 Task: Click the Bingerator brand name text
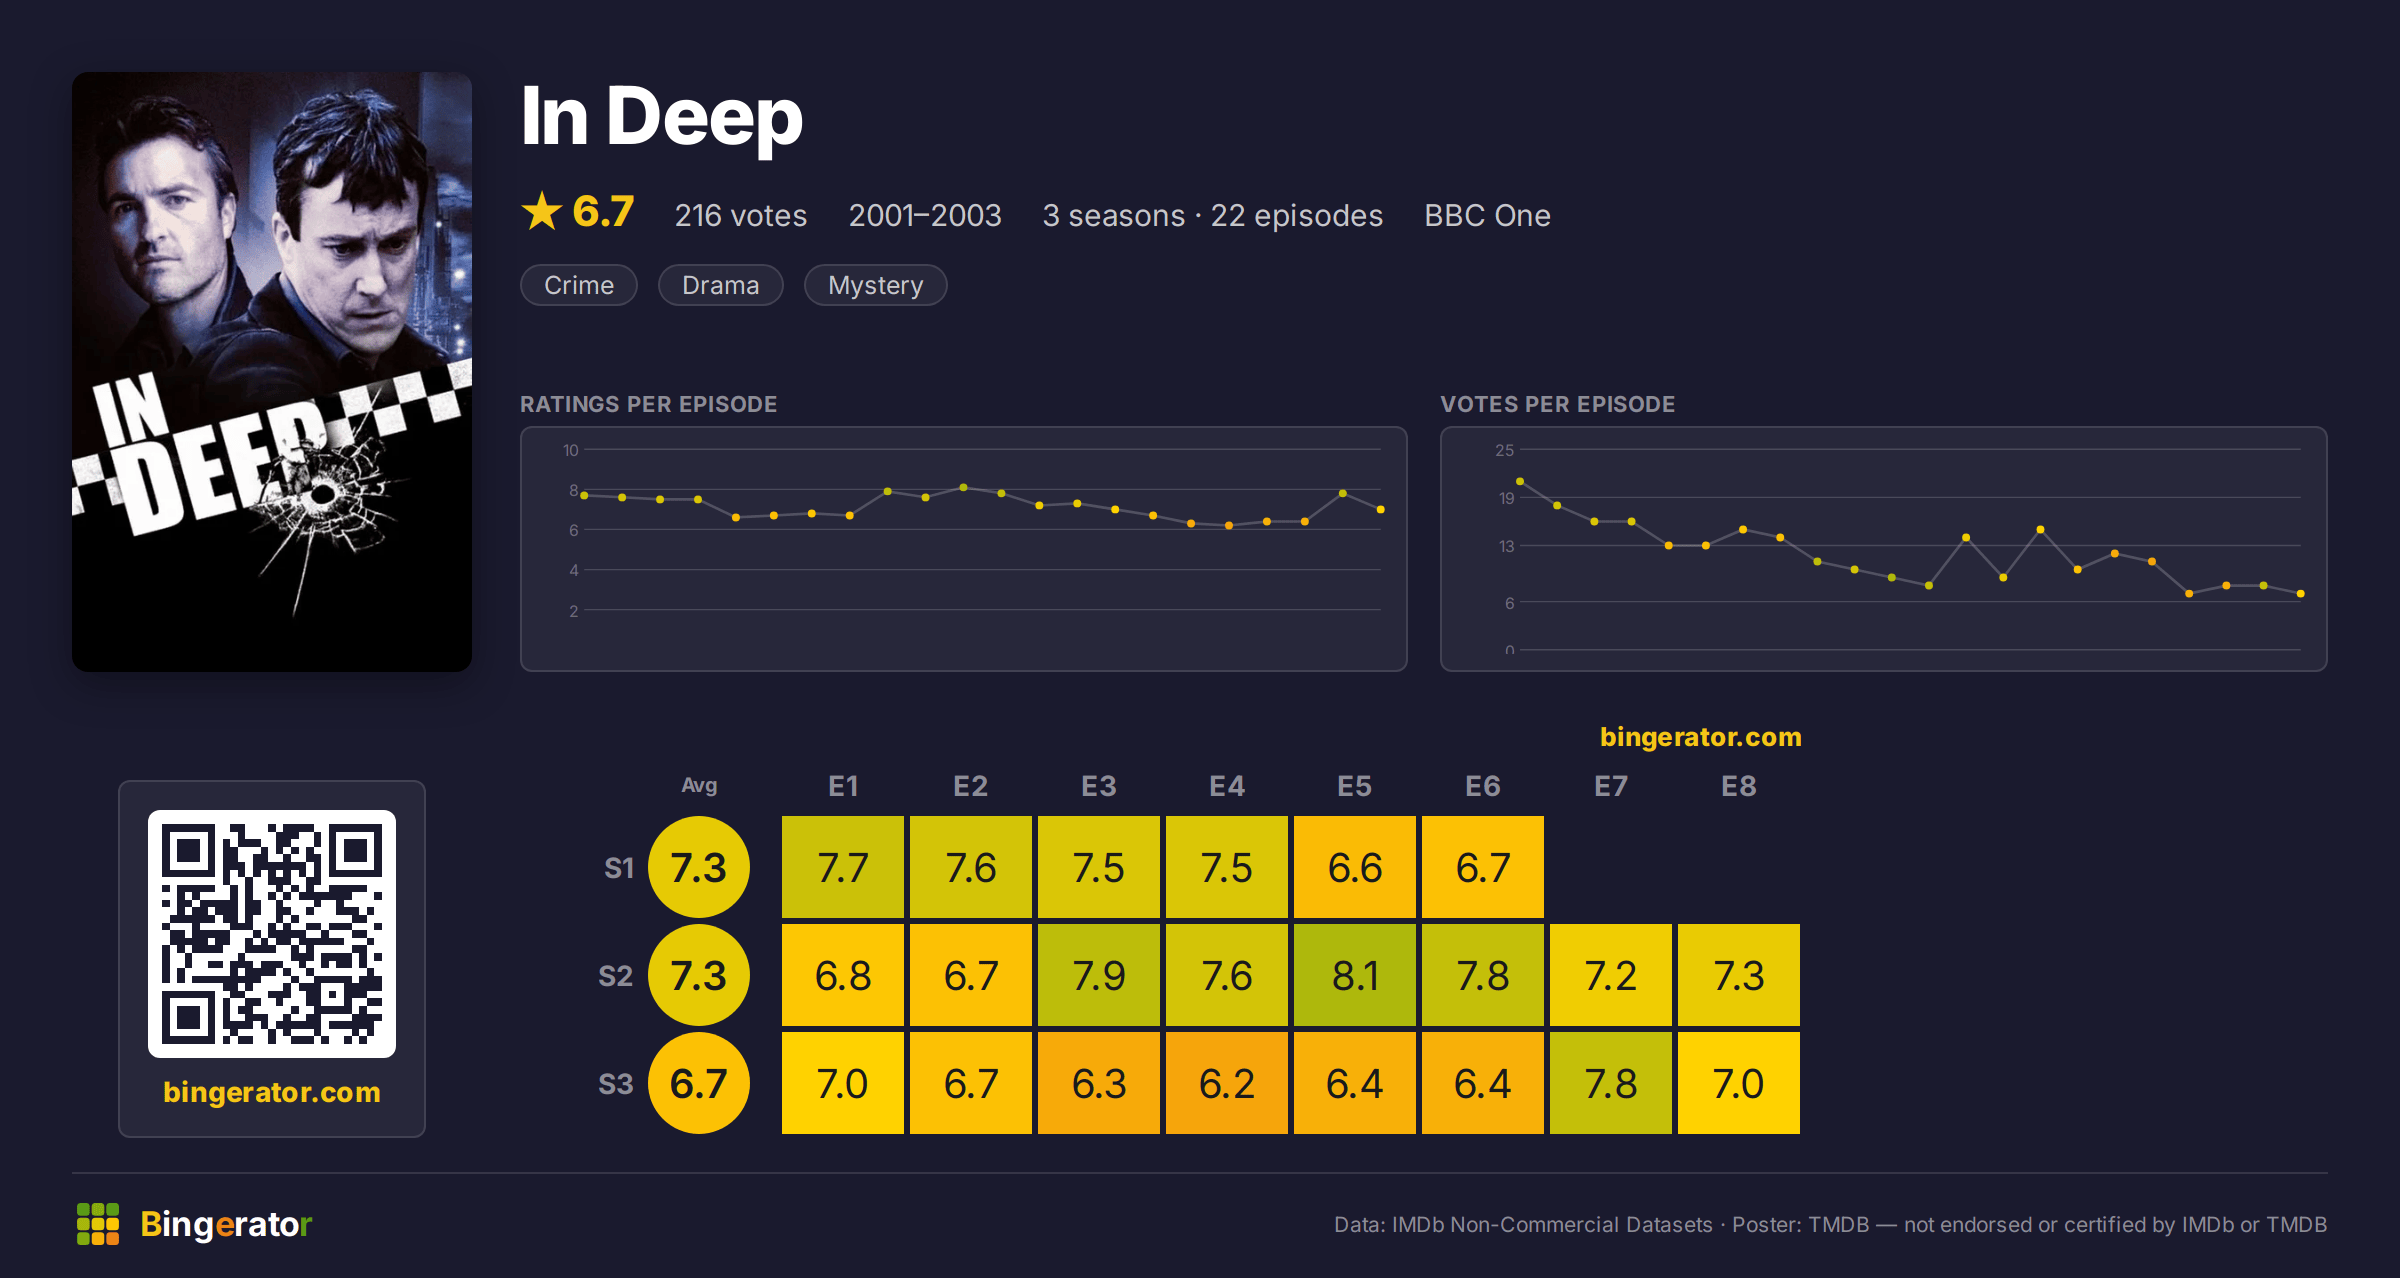coord(226,1224)
